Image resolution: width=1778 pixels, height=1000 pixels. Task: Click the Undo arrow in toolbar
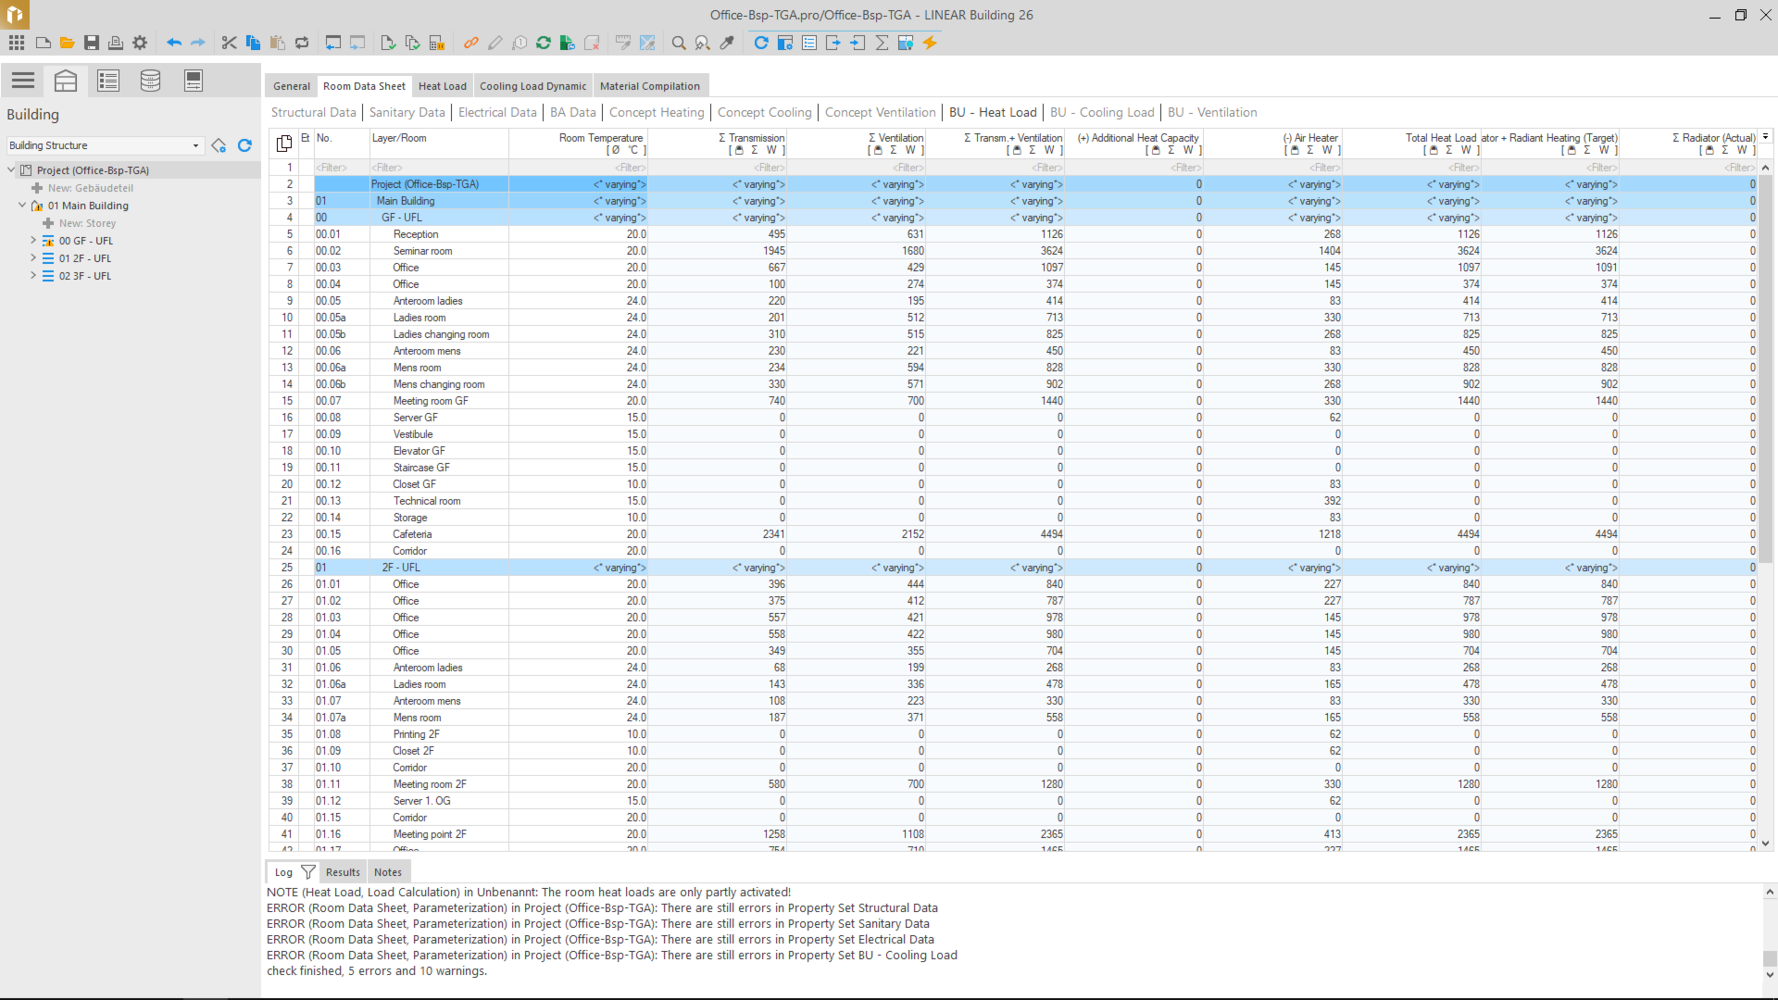click(x=174, y=43)
